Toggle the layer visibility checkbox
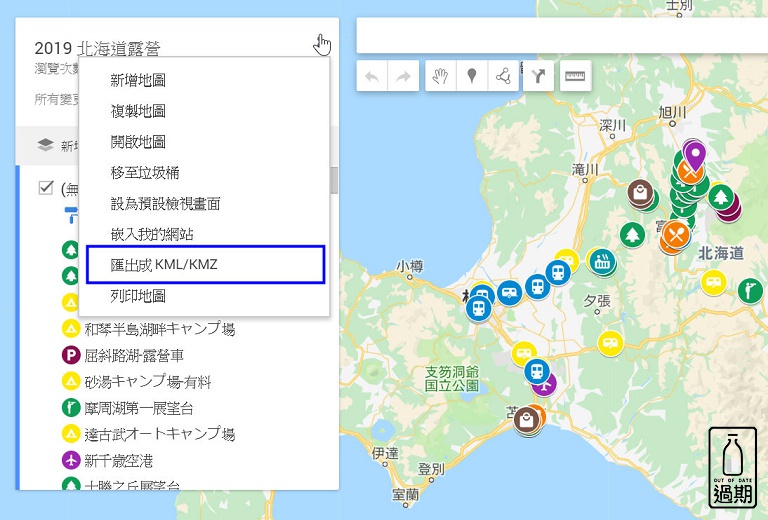This screenshot has height=520, width=768. 46,188
